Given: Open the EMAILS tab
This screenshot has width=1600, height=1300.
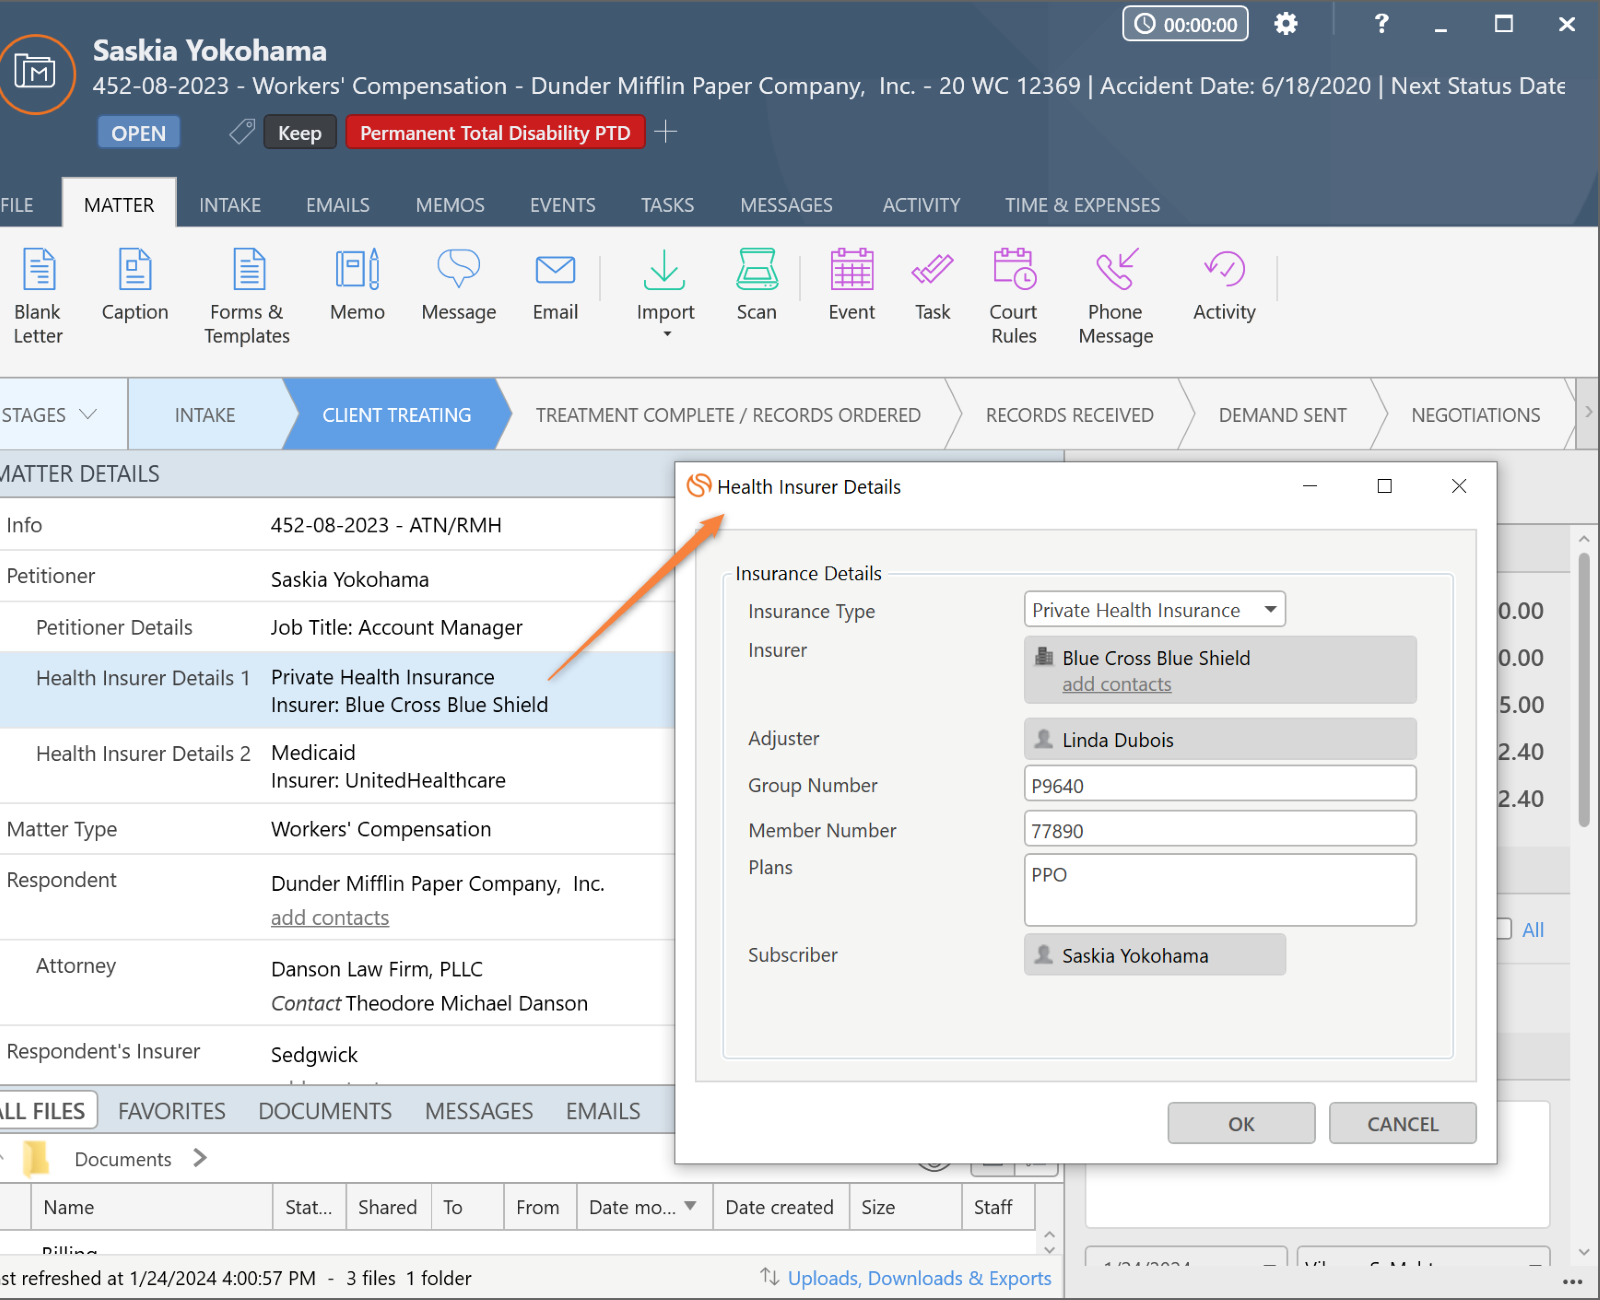Looking at the screenshot, I should coord(338,205).
